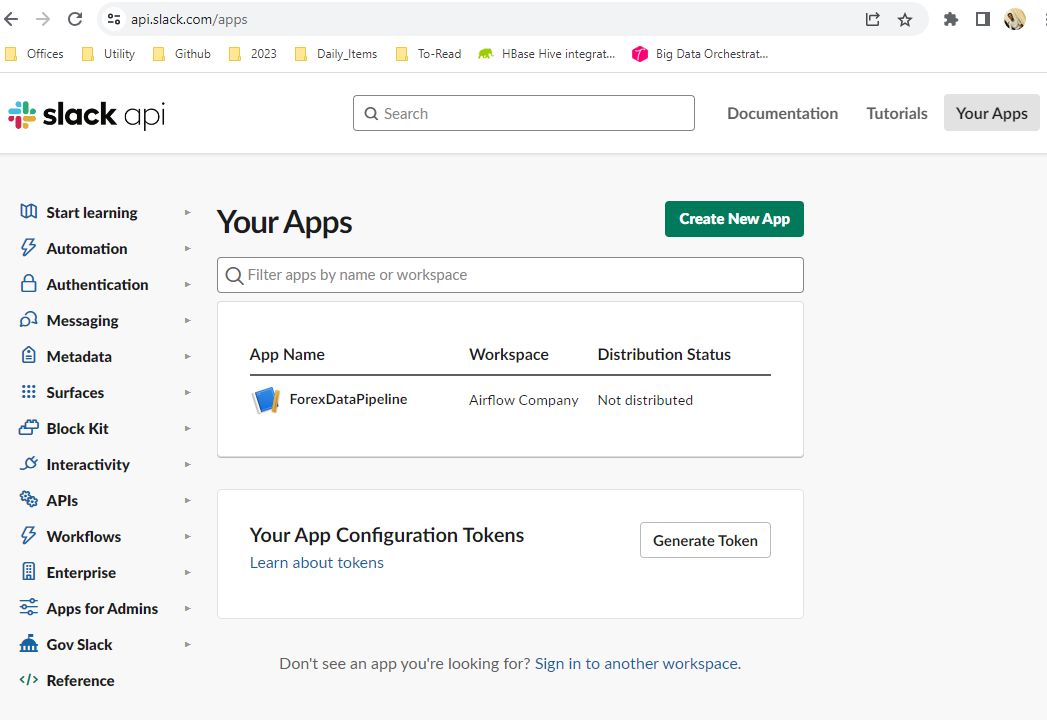The height and width of the screenshot is (720, 1047).
Task: Open the Tutorials navigation item
Action: (896, 113)
